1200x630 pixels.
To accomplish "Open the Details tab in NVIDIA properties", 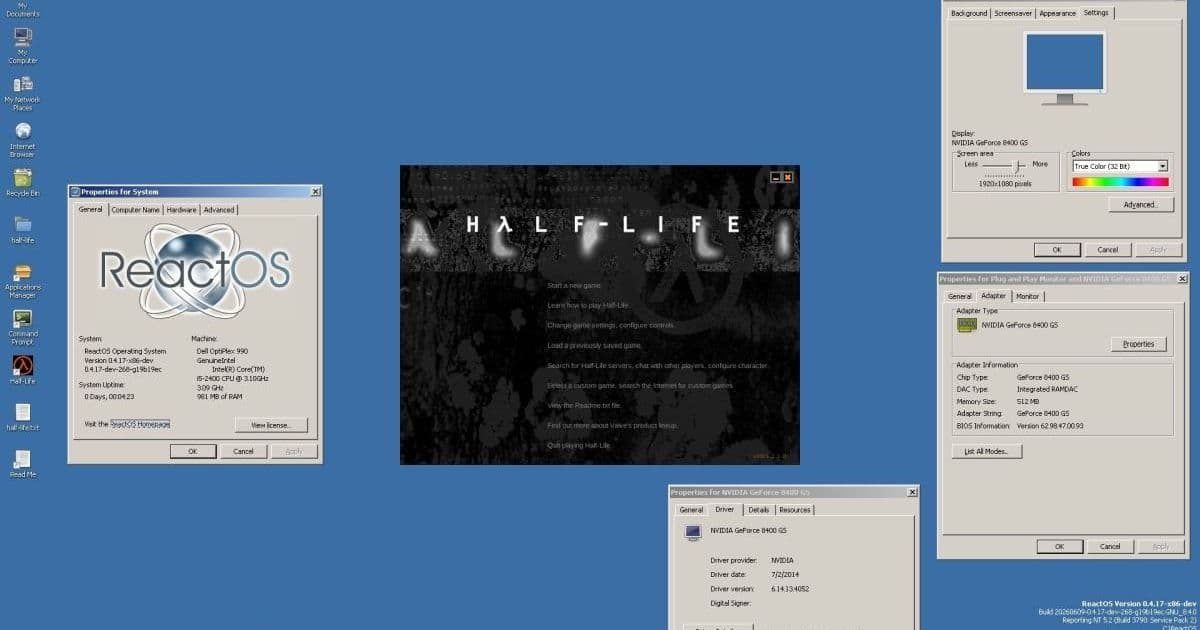I will click(758, 510).
